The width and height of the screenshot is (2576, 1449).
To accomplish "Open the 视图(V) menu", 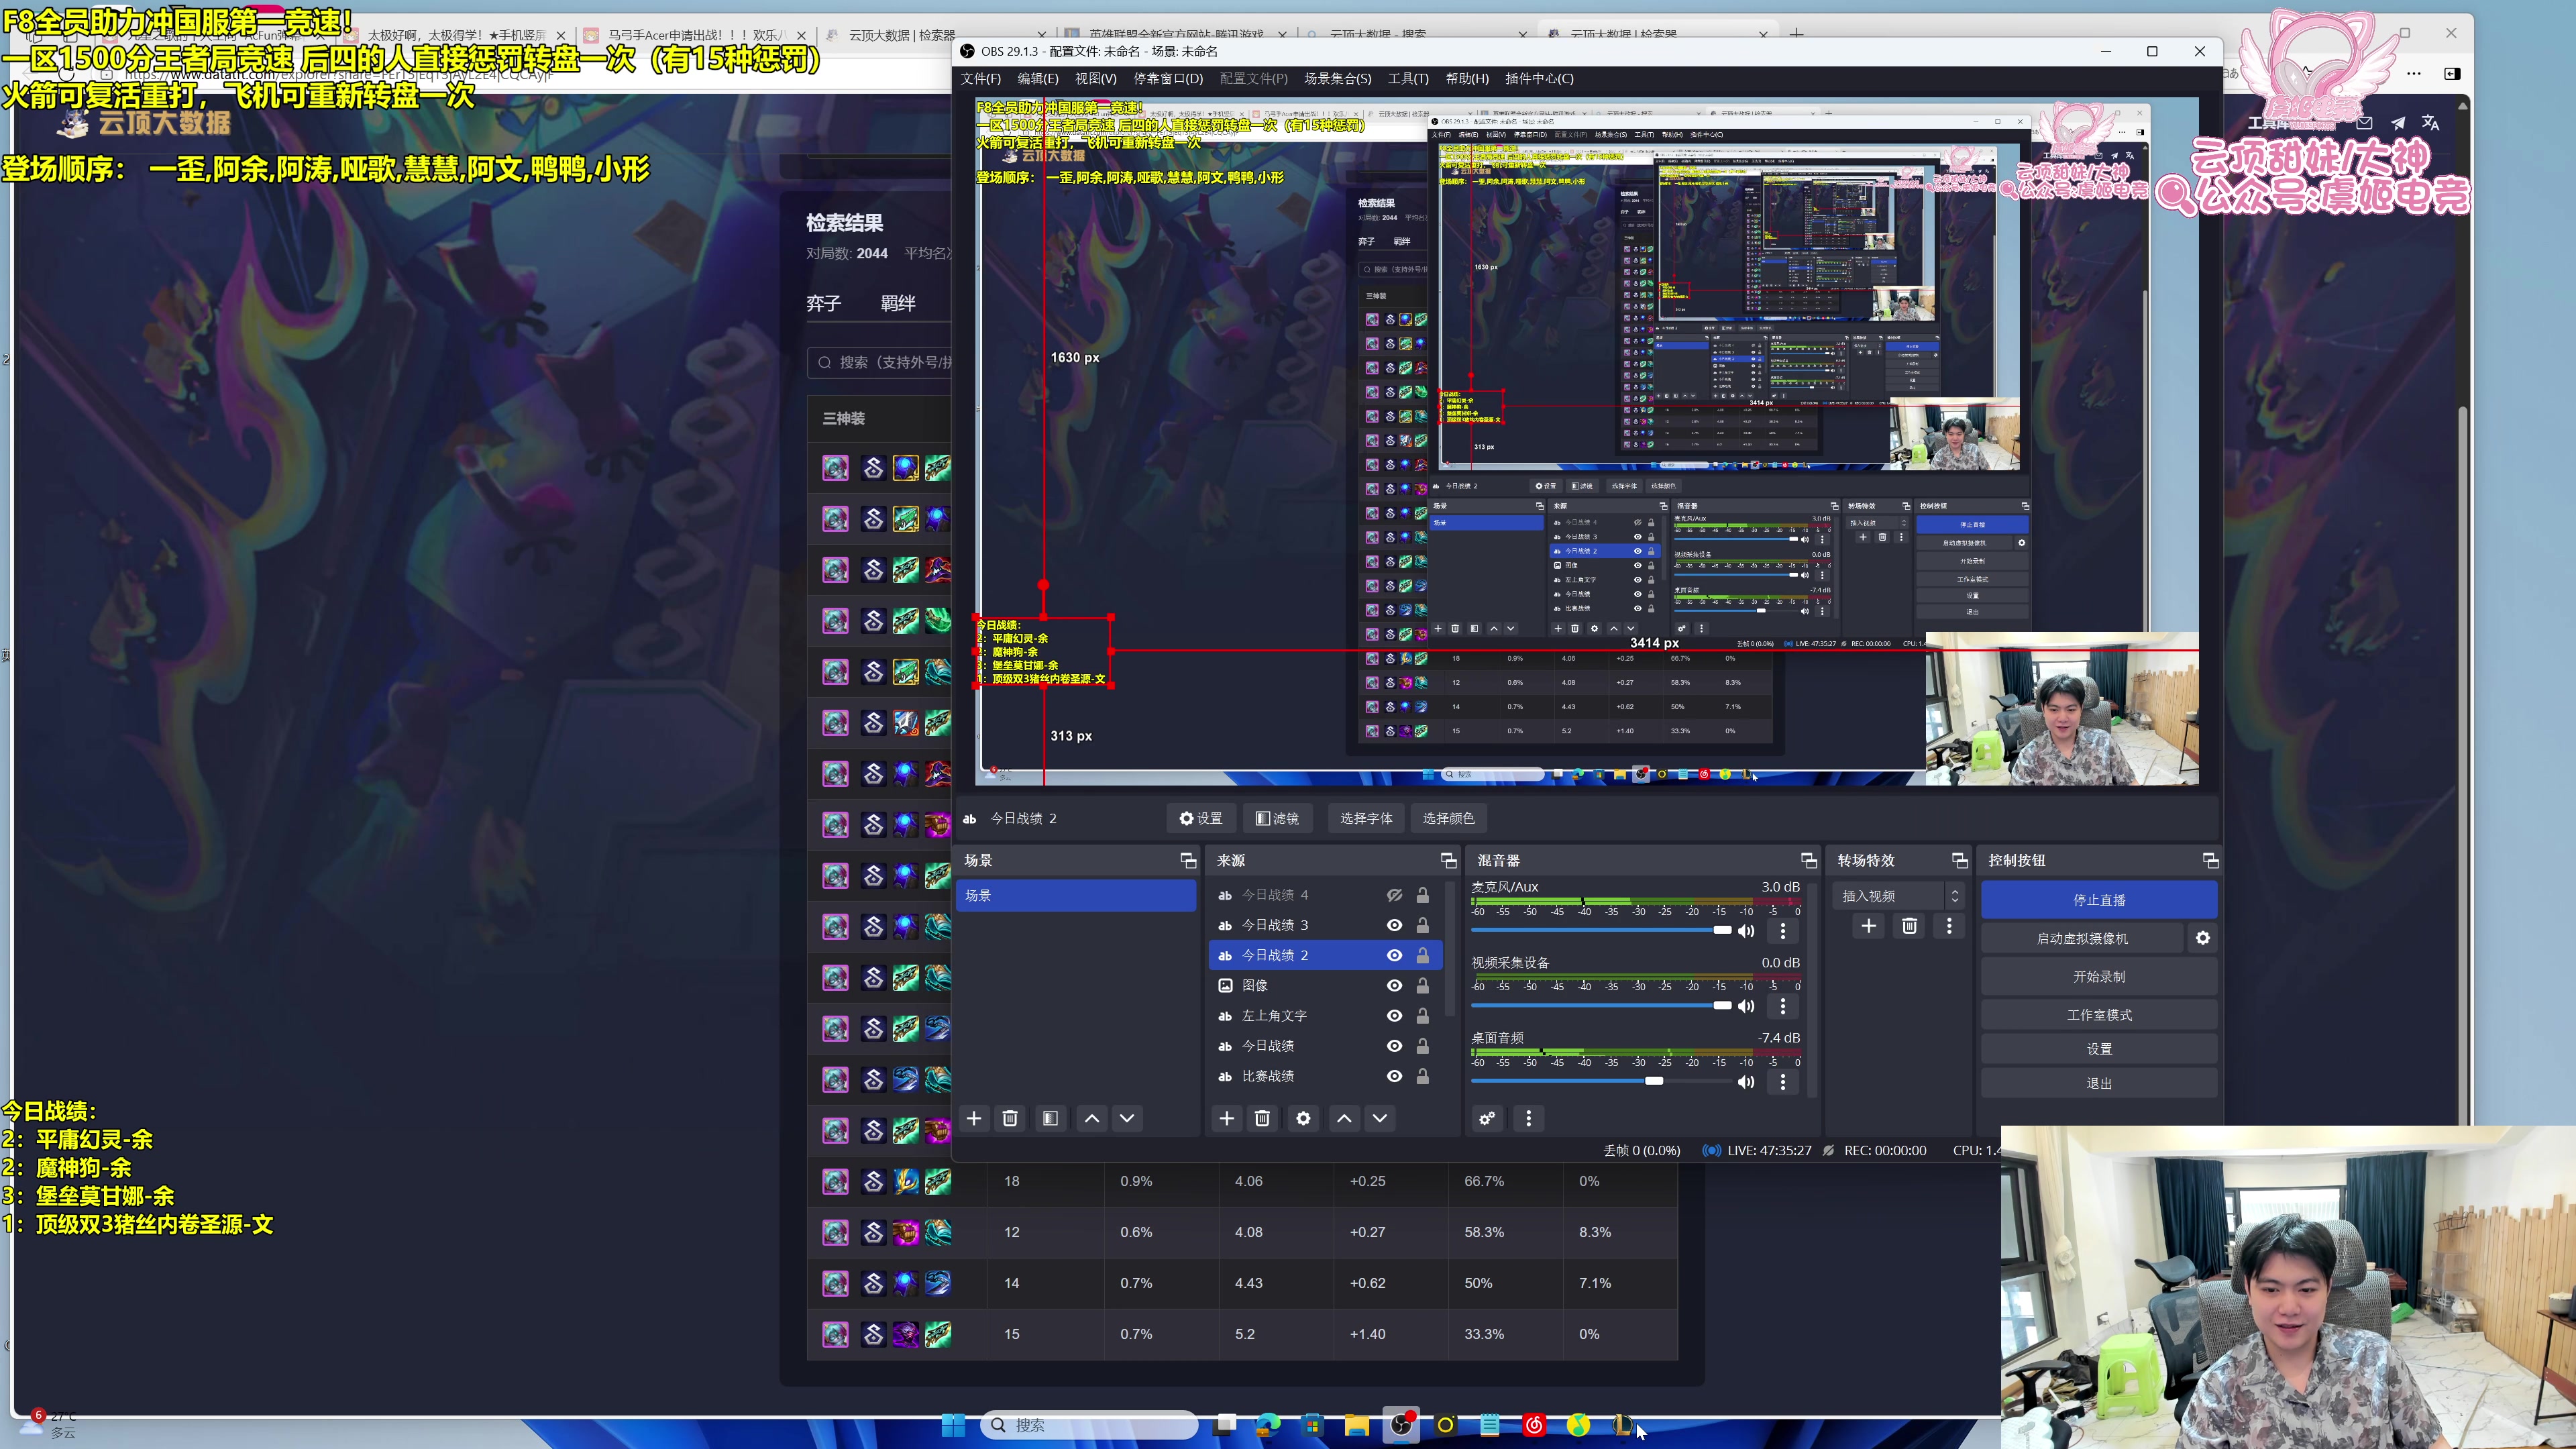I will pyautogui.click(x=1095, y=78).
